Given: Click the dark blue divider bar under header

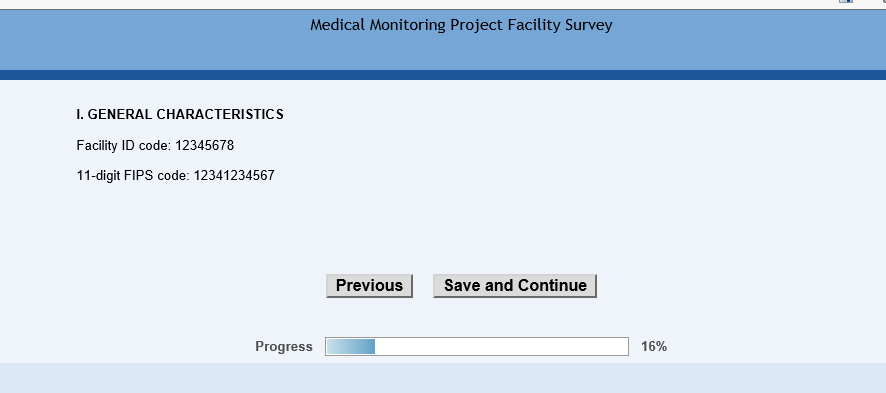Looking at the screenshot, I should pos(443,75).
